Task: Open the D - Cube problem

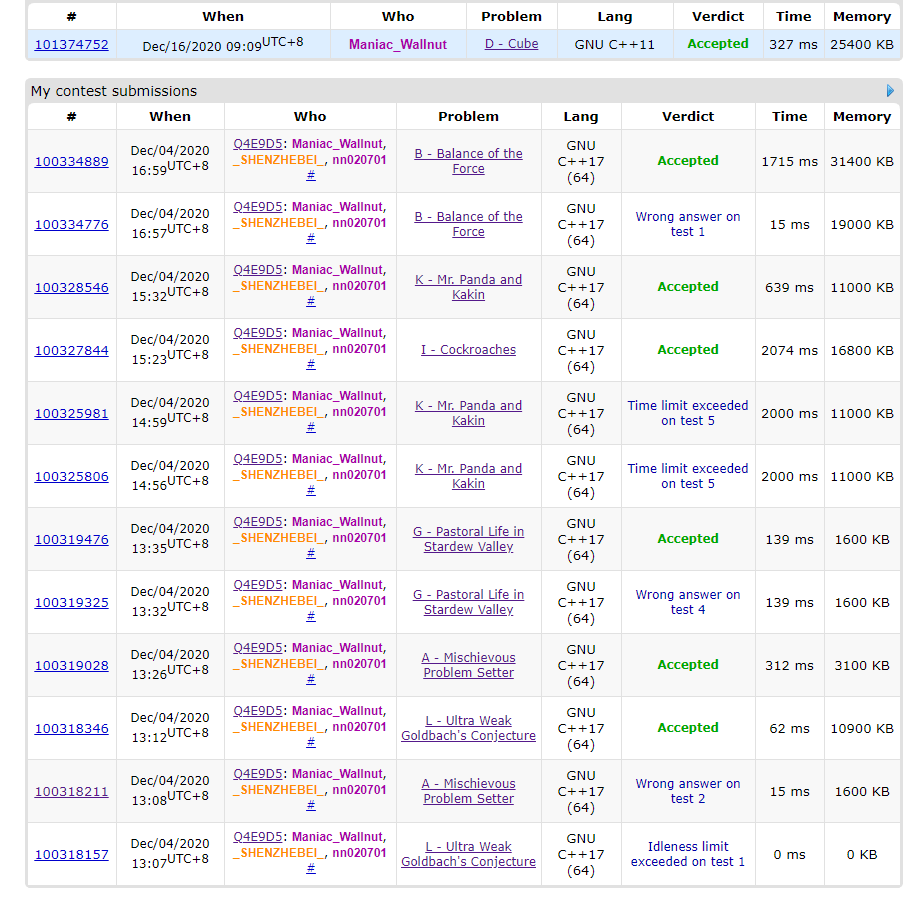Action: tap(511, 44)
